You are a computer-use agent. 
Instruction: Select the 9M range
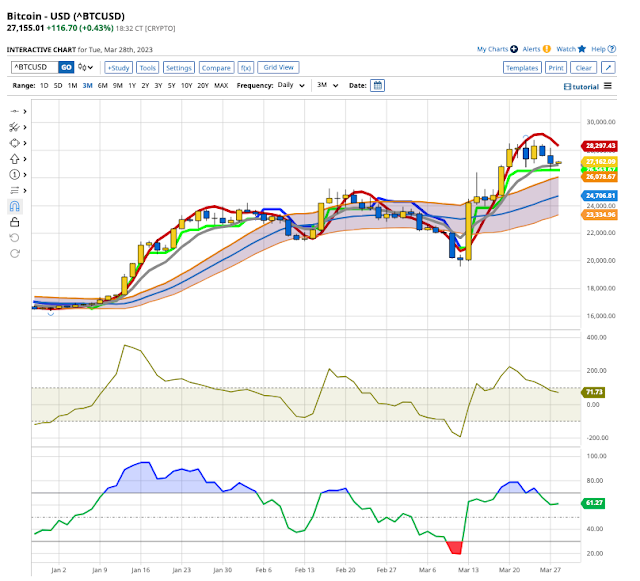pos(118,86)
